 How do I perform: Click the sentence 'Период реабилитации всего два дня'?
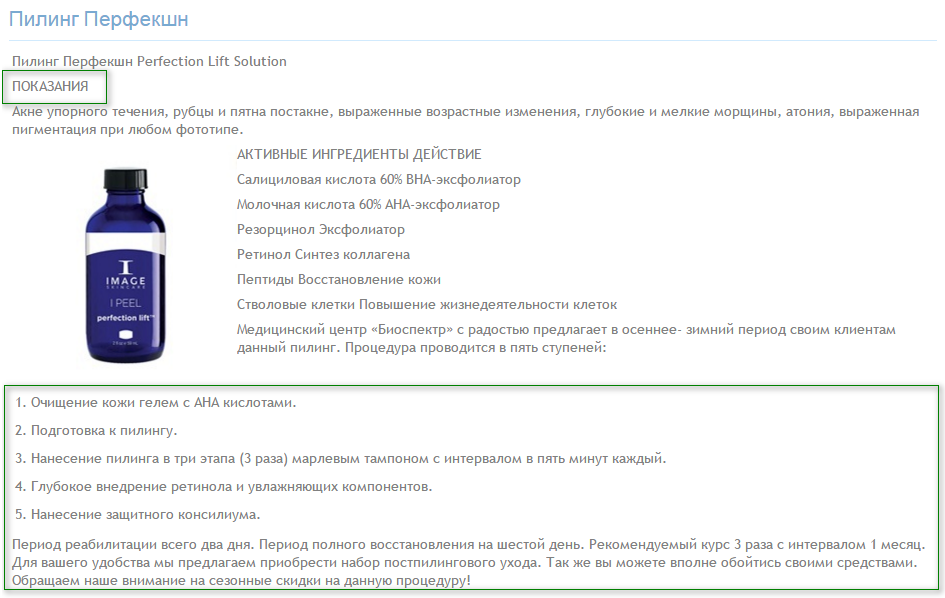[133, 544]
